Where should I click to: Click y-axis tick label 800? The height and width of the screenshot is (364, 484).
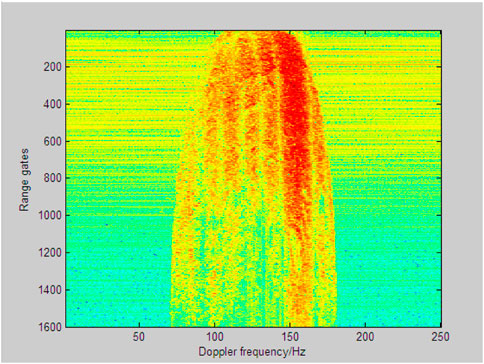point(53,178)
